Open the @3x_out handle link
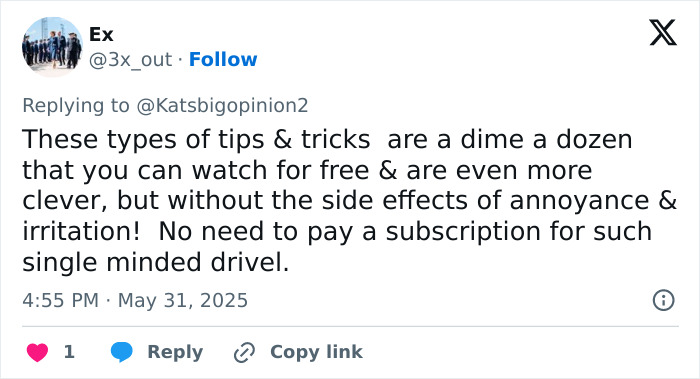This screenshot has width=700, height=379. point(130,60)
